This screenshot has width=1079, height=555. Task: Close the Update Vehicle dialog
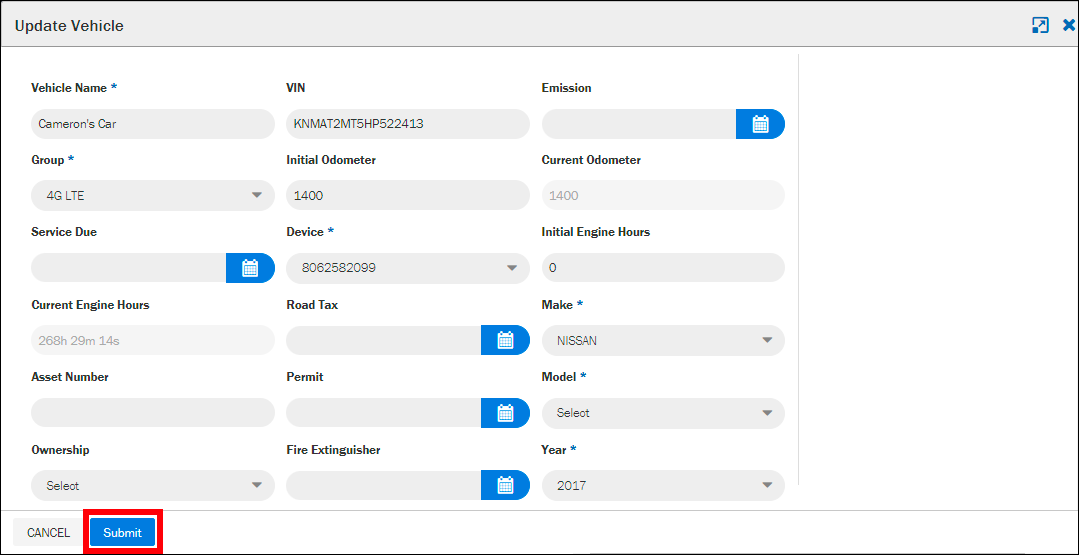(1069, 25)
